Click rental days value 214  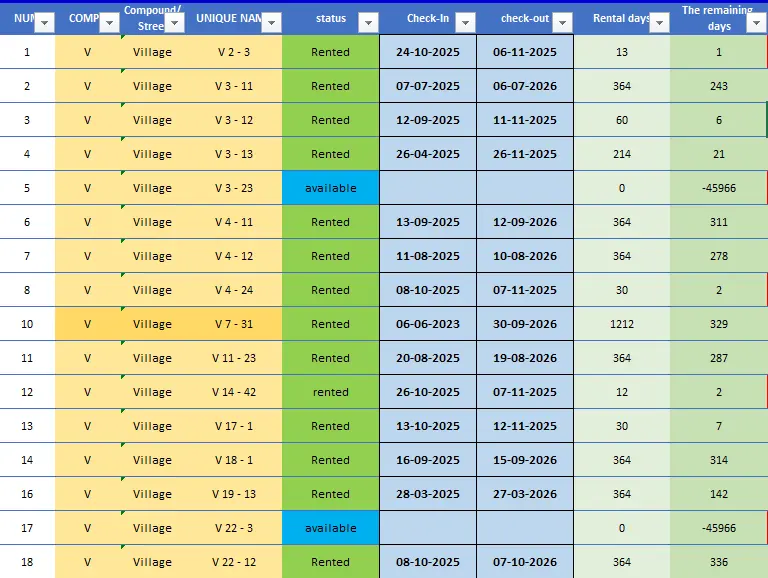pyautogui.click(x=622, y=154)
